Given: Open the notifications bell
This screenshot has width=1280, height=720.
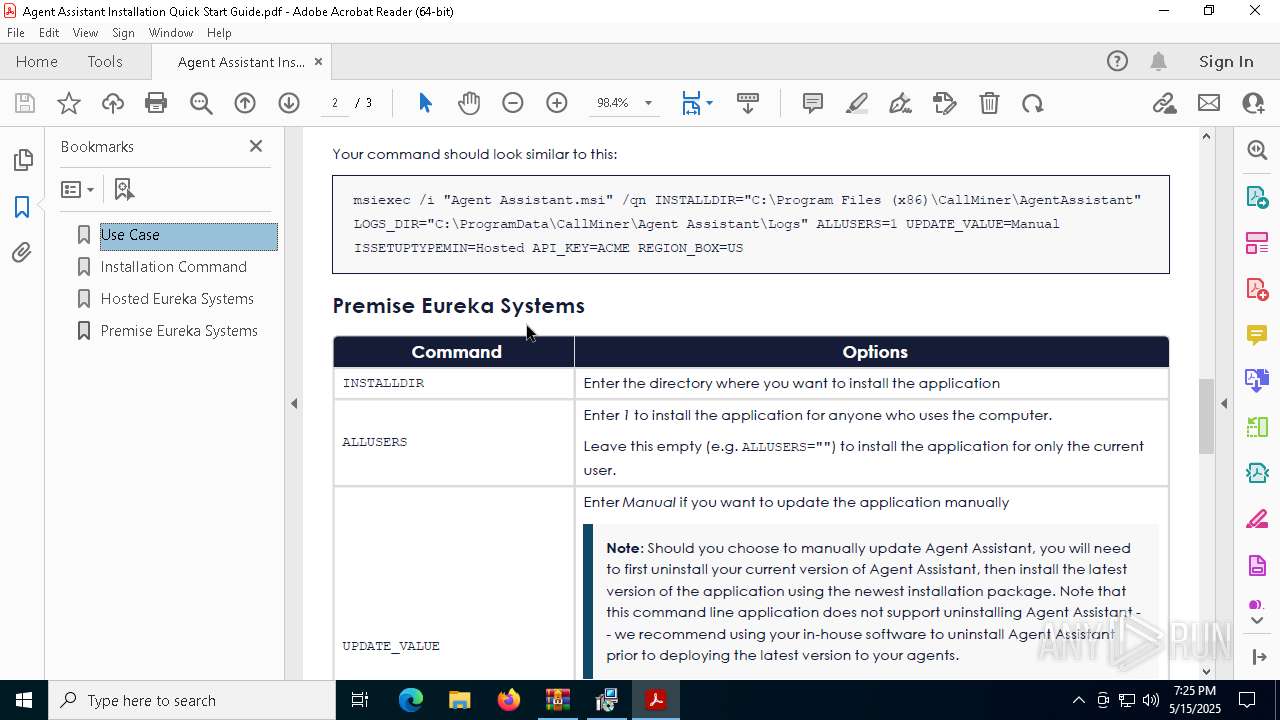Looking at the screenshot, I should tap(1159, 62).
